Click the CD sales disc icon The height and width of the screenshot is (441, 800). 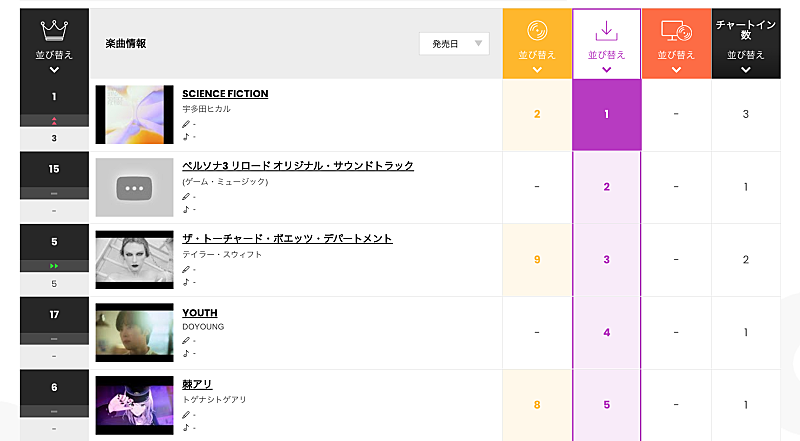click(x=537, y=31)
